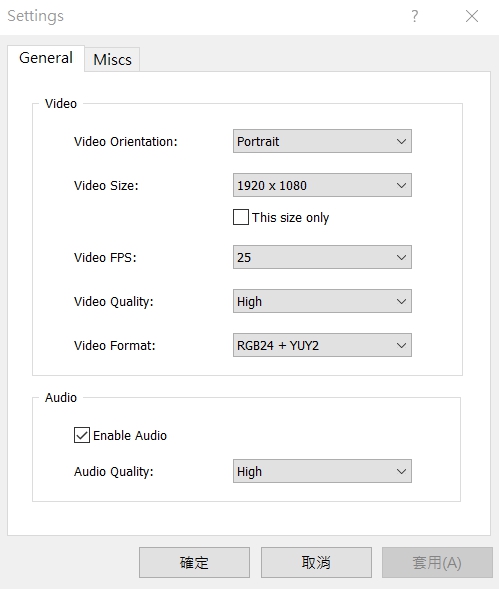Click the chevron beside the 25 FPS value
This screenshot has width=499, height=589.
click(401, 258)
